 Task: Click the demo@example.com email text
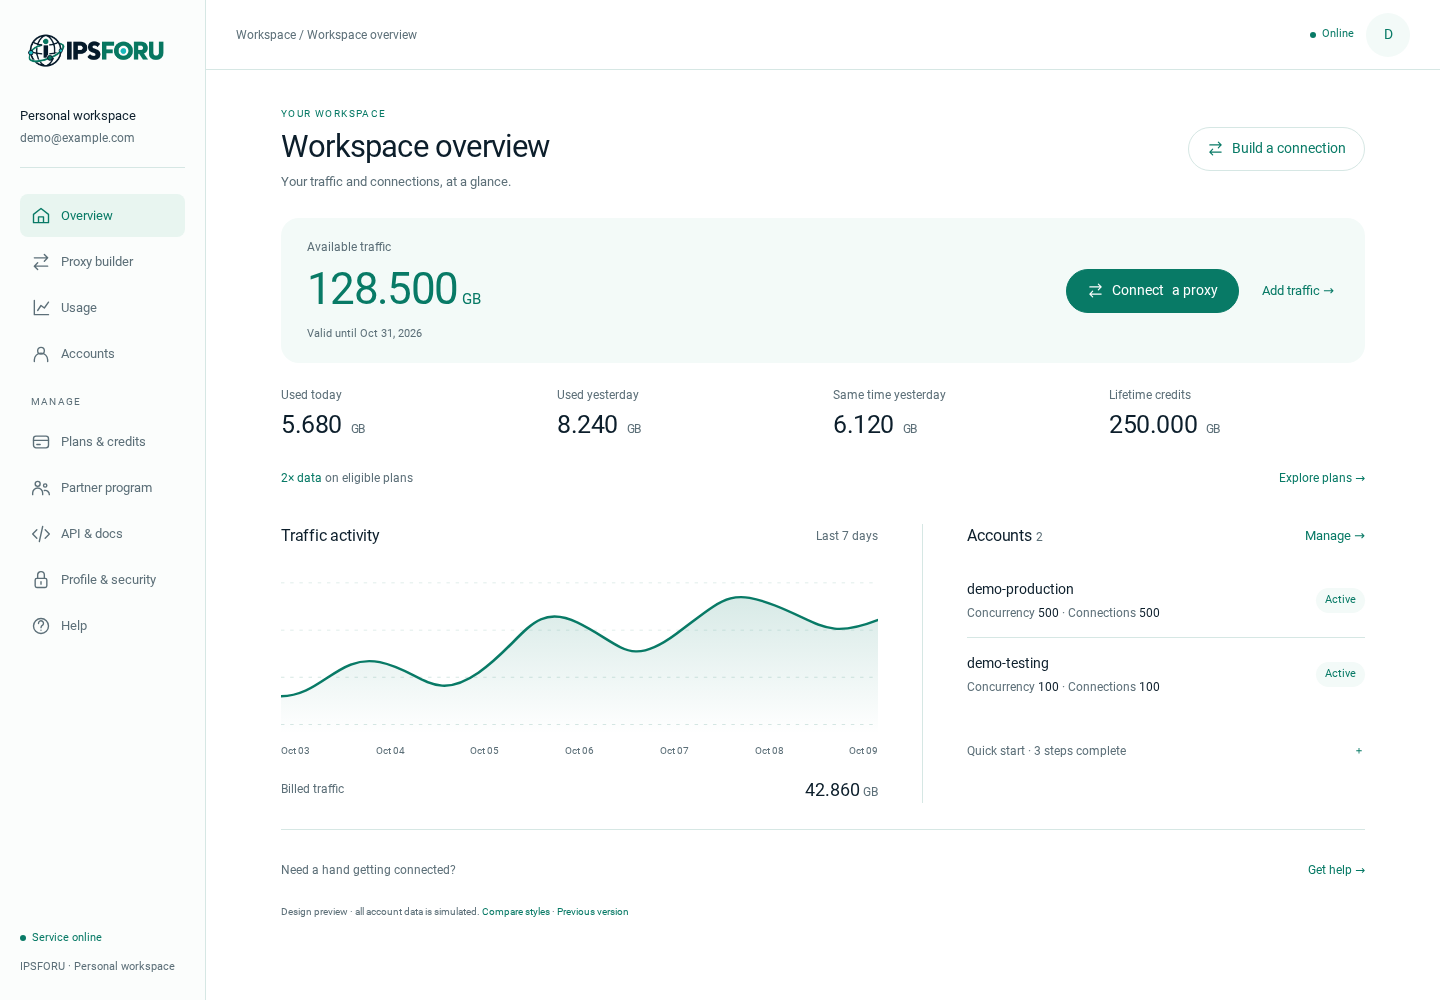77,138
